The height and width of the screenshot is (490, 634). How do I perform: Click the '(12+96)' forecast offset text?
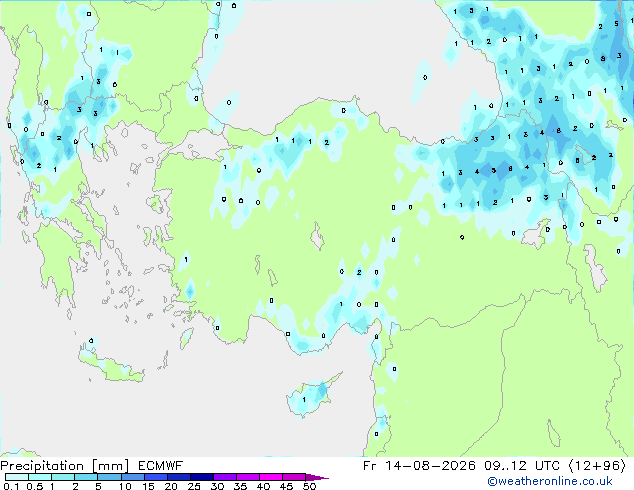[597, 466]
